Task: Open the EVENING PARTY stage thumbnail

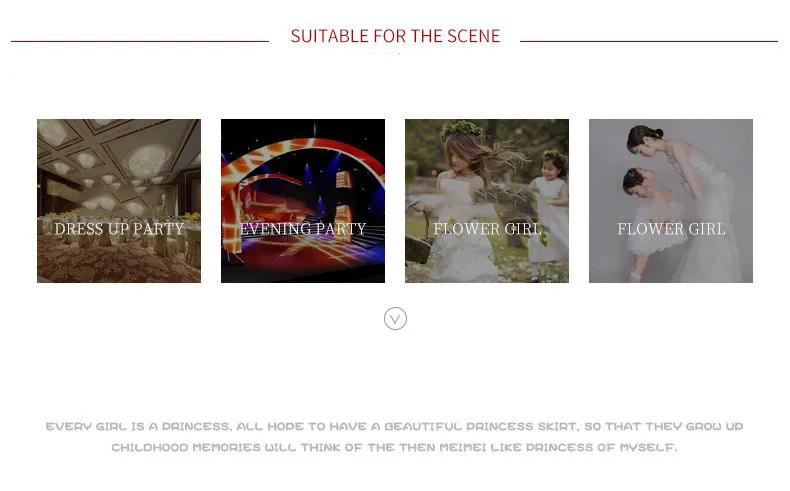Action: (303, 201)
